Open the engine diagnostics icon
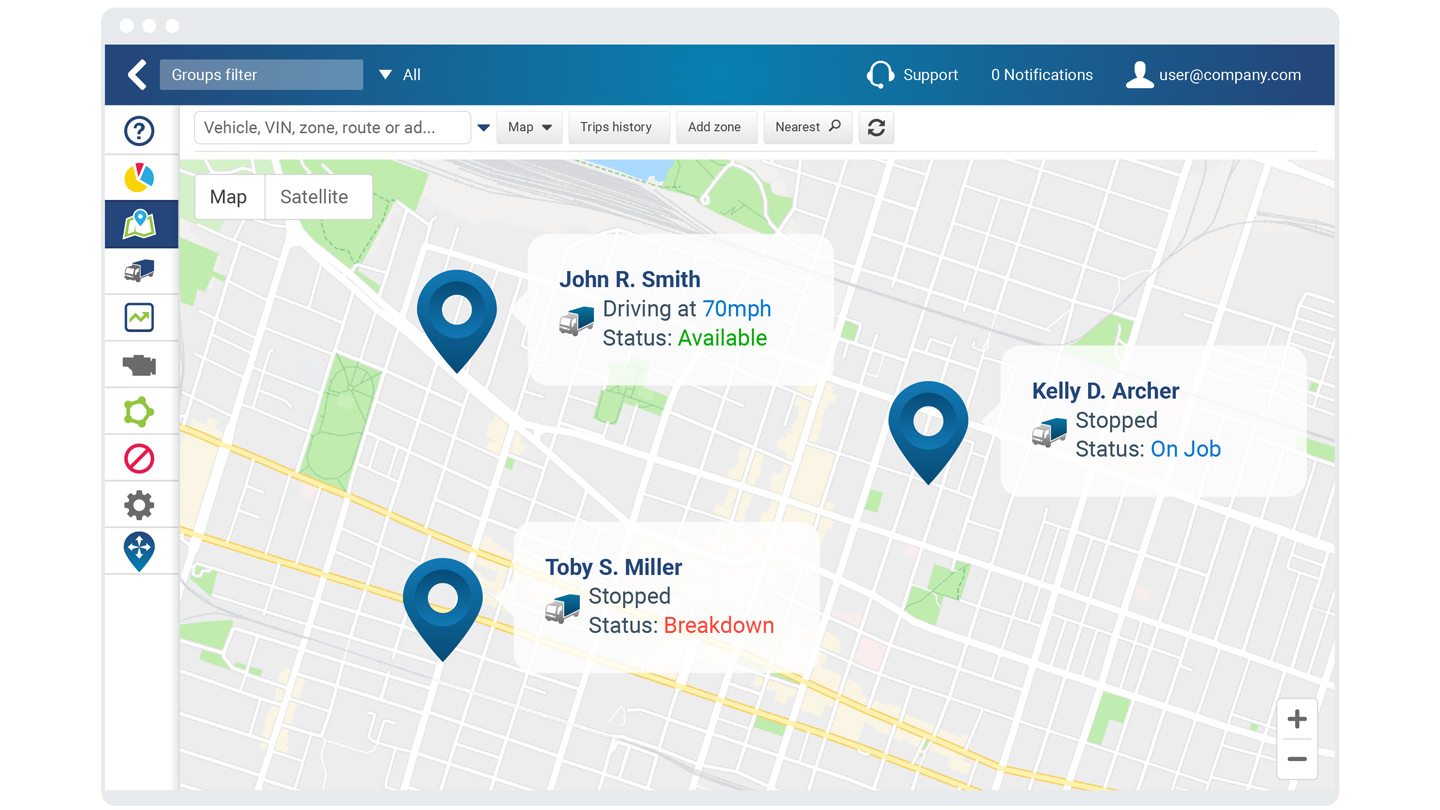1440x810 pixels. click(139, 365)
